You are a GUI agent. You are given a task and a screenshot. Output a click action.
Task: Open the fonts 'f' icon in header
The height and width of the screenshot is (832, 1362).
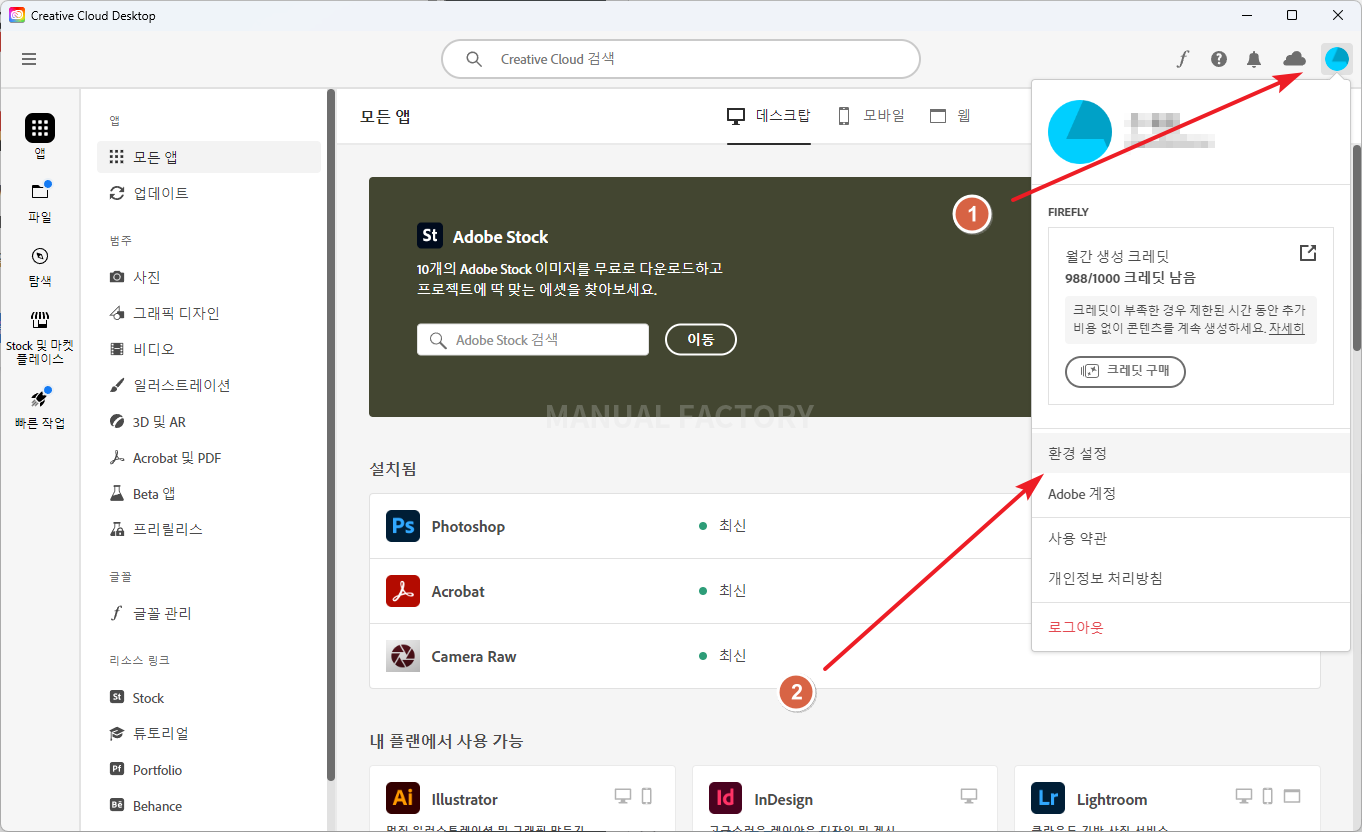(x=1183, y=59)
